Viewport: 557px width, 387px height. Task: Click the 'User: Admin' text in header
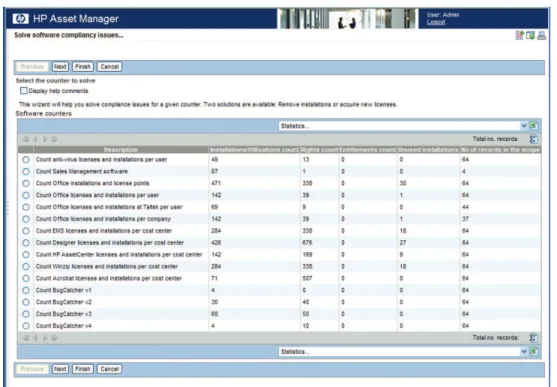pos(443,15)
